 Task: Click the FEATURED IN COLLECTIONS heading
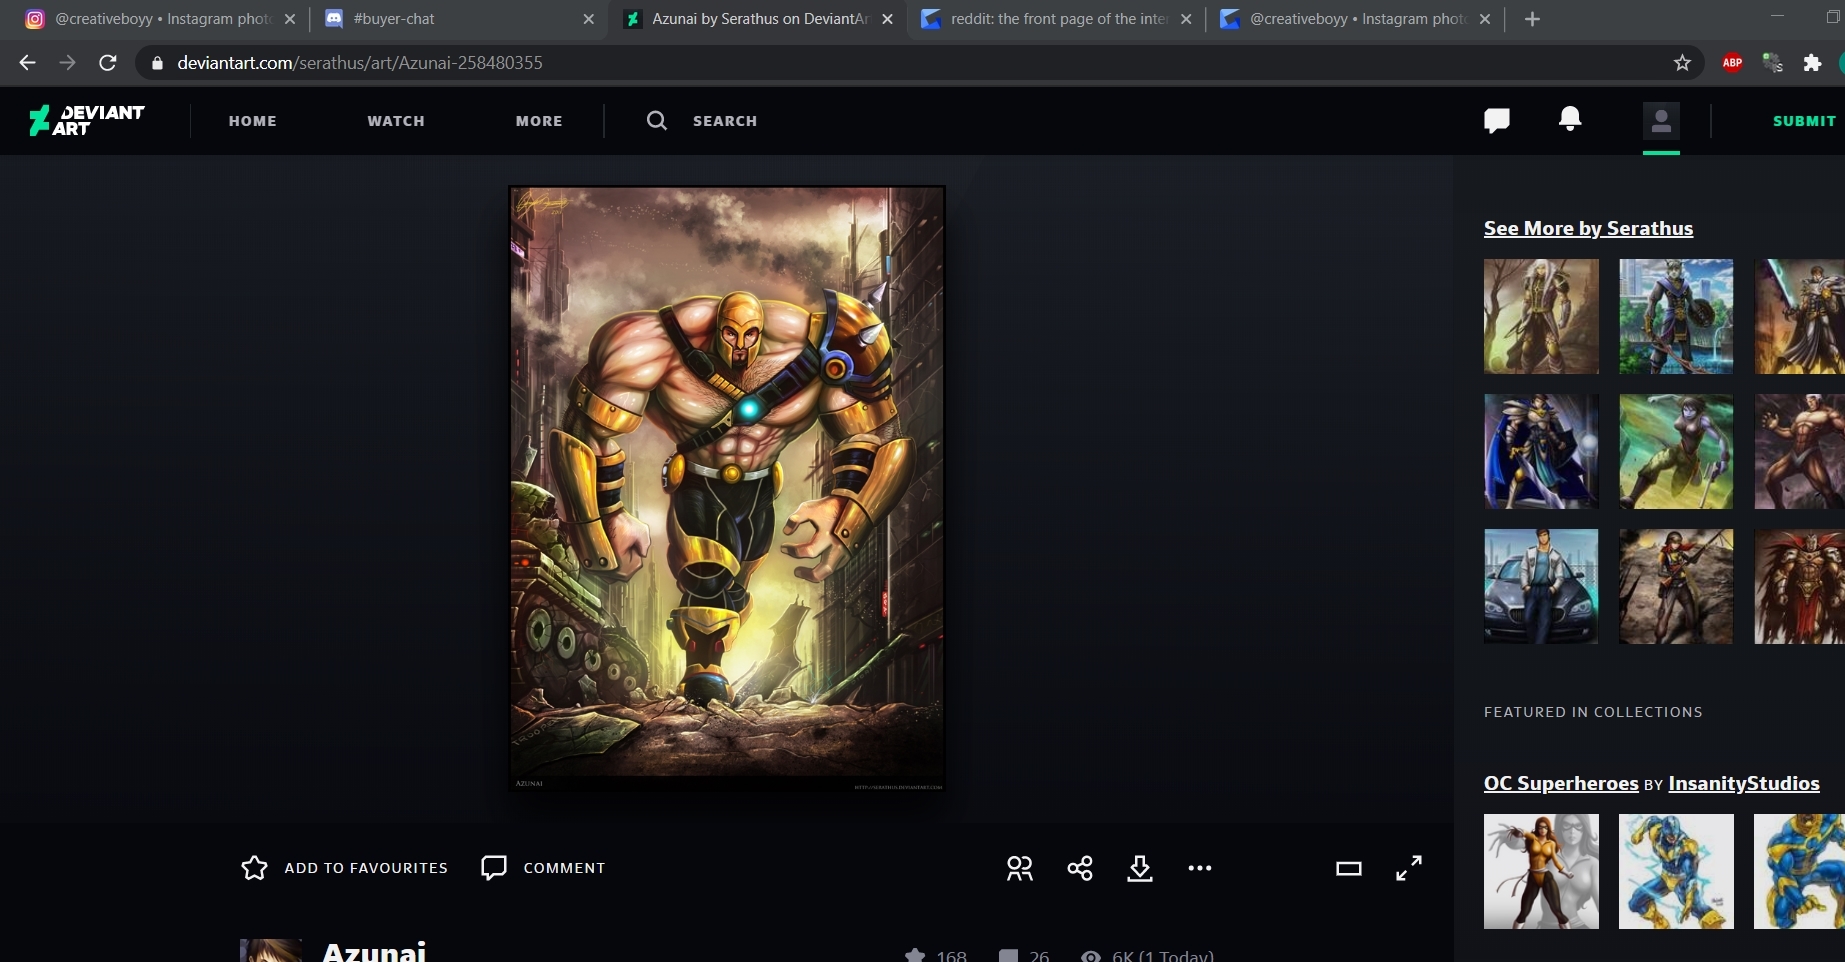click(1593, 712)
